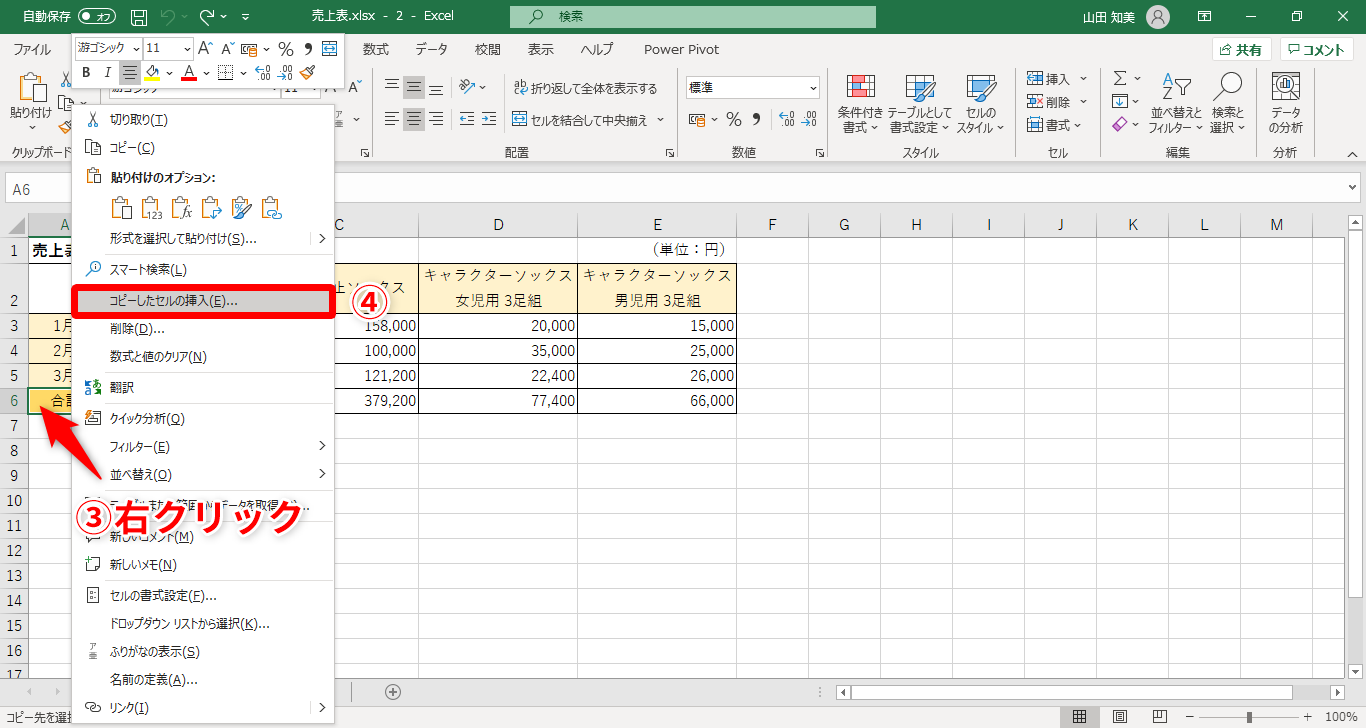Click 検索と選択 find and select button
The width and height of the screenshot is (1366, 728).
tap(1227, 104)
